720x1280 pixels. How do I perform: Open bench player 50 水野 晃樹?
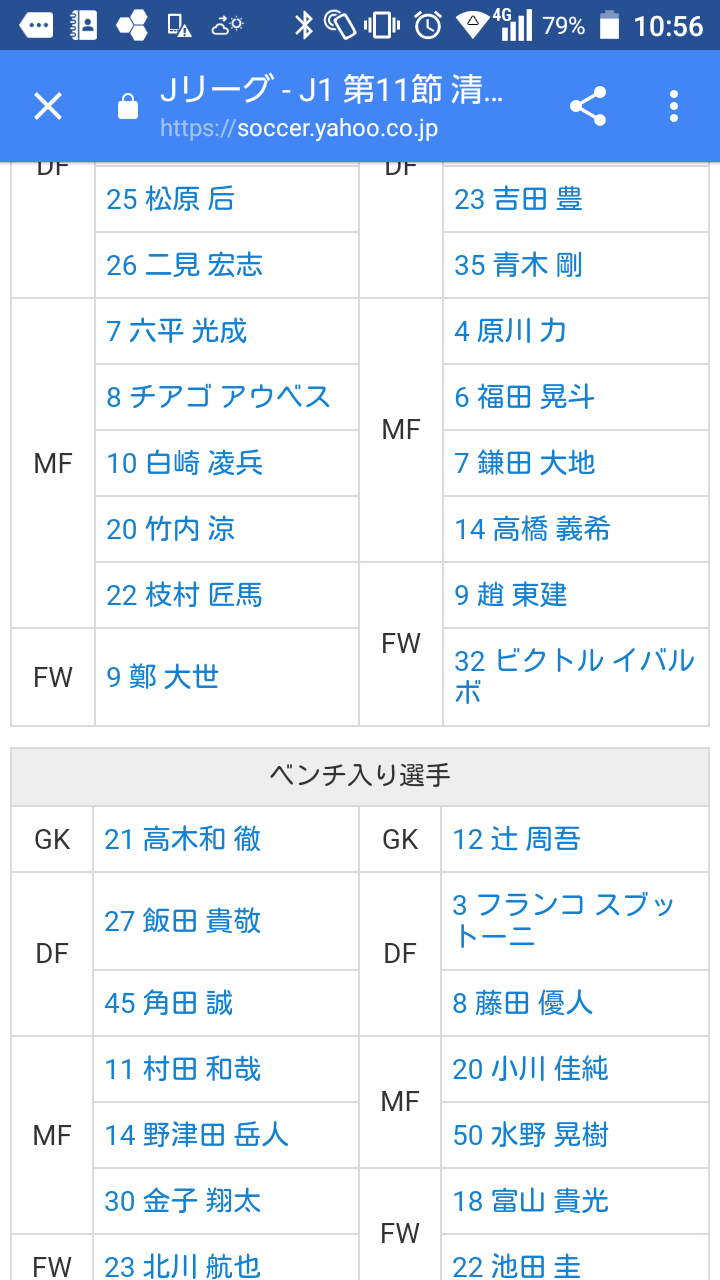530,1135
